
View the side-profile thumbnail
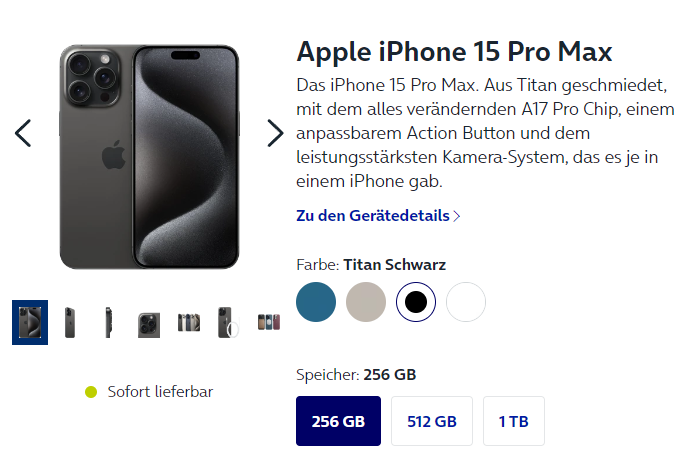click(x=108, y=323)
